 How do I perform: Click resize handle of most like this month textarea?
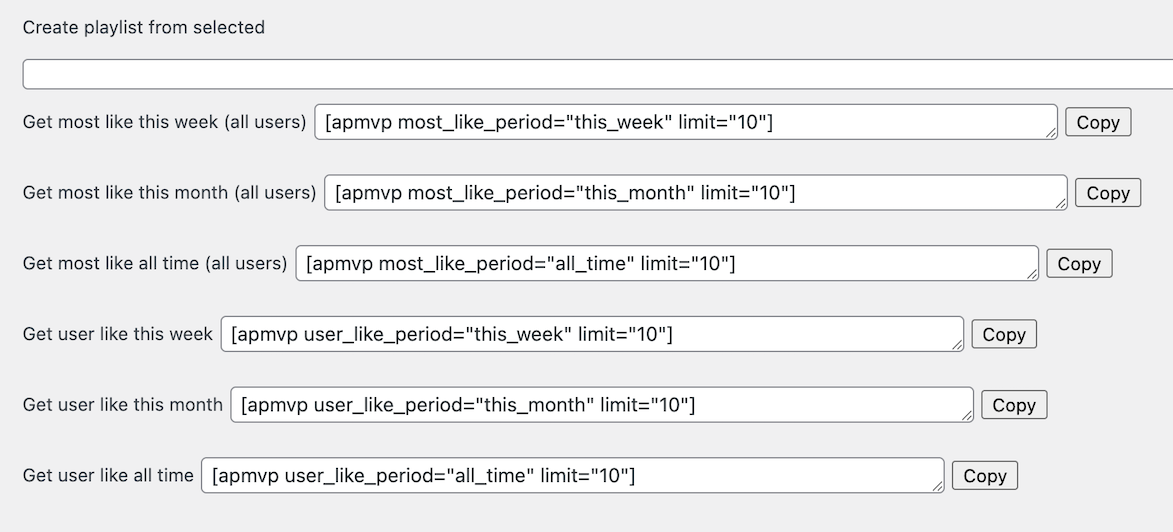(x=1060, y=203)
